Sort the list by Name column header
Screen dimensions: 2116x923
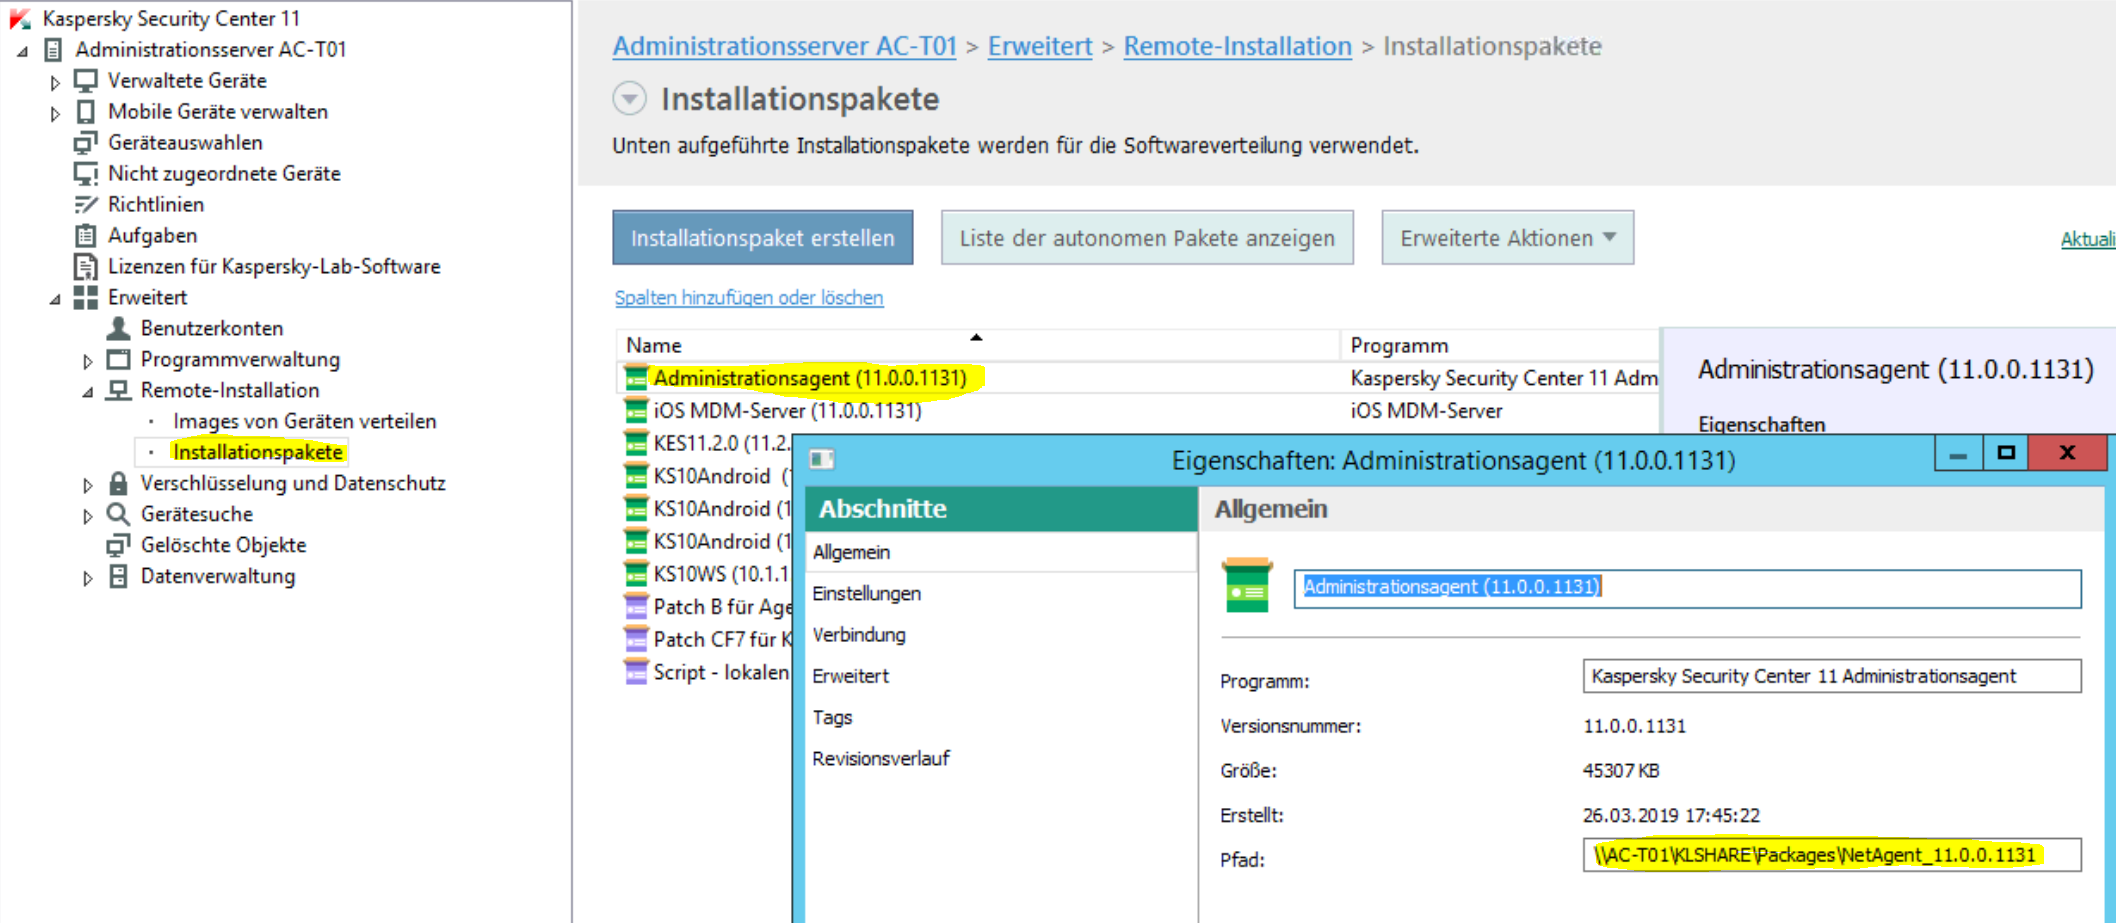click(x=978, y=345)
